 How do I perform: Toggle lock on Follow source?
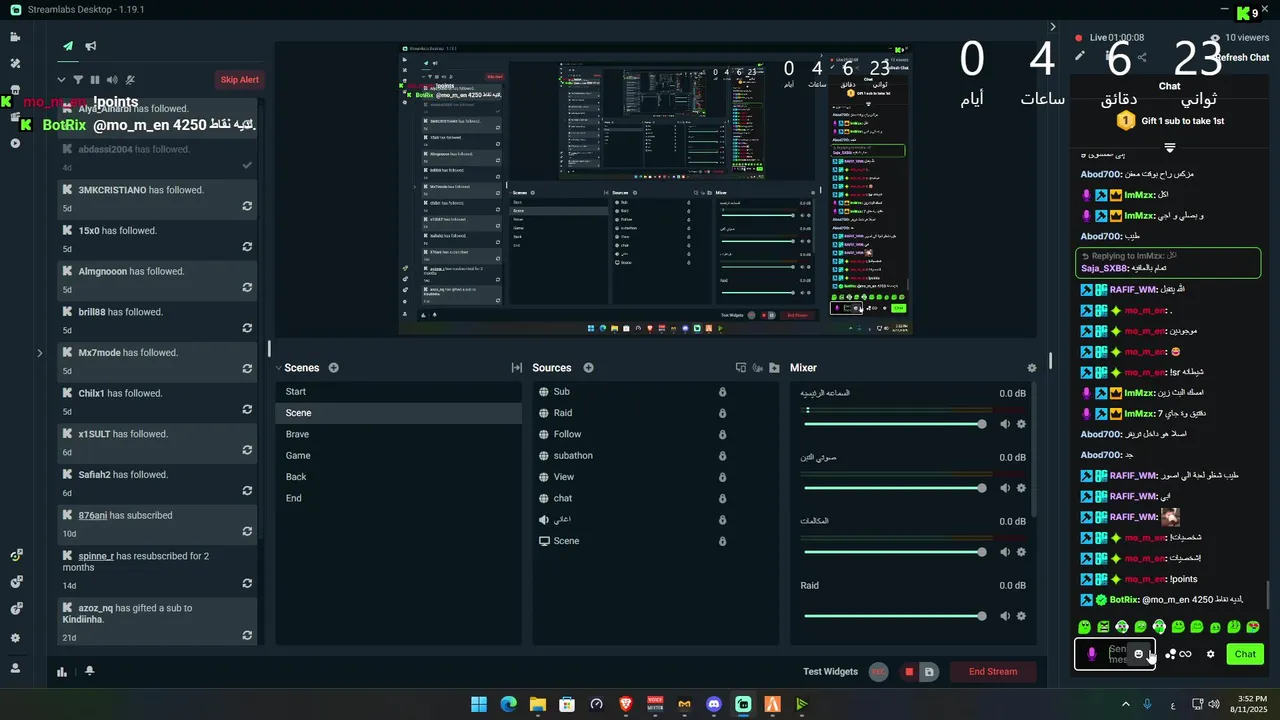point(722,434)
